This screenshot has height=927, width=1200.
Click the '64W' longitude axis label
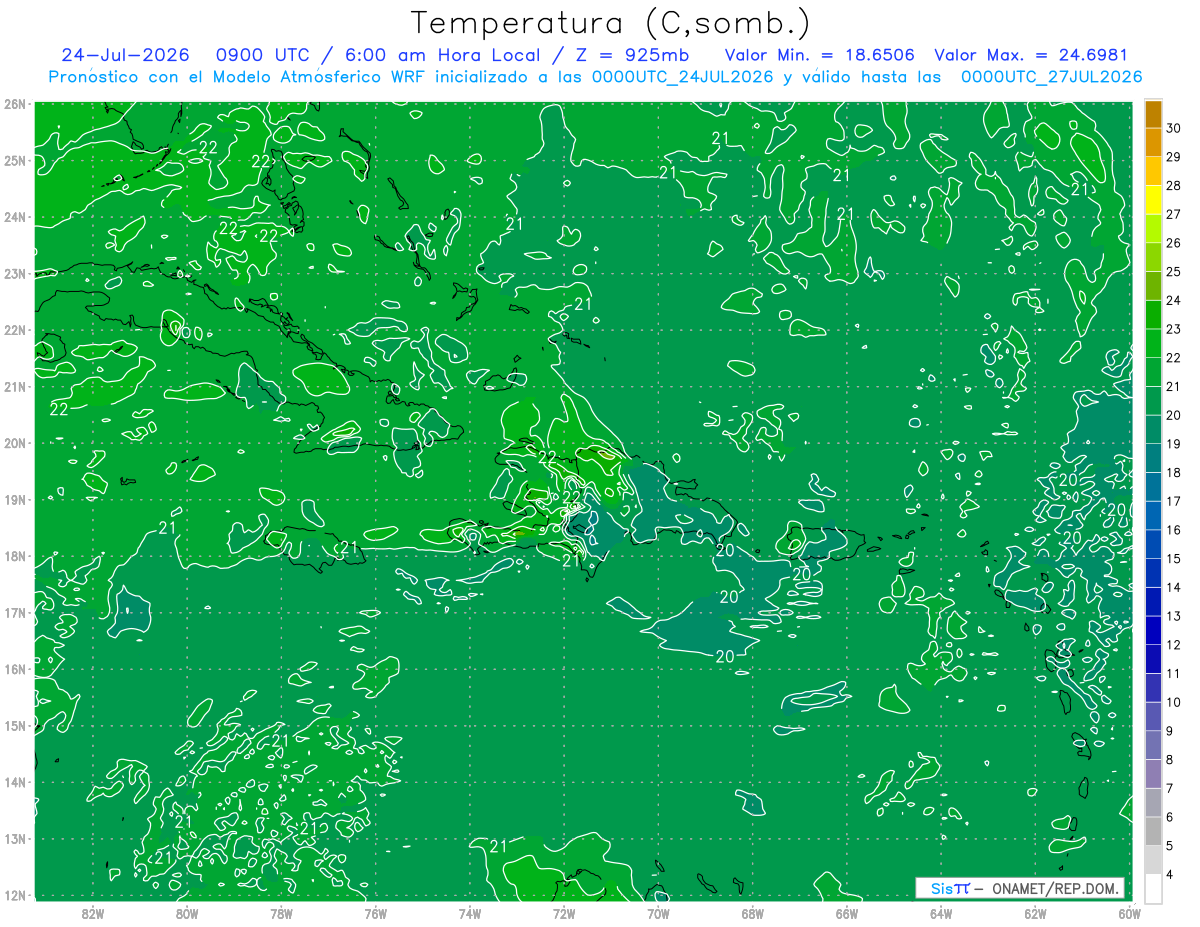941,912
